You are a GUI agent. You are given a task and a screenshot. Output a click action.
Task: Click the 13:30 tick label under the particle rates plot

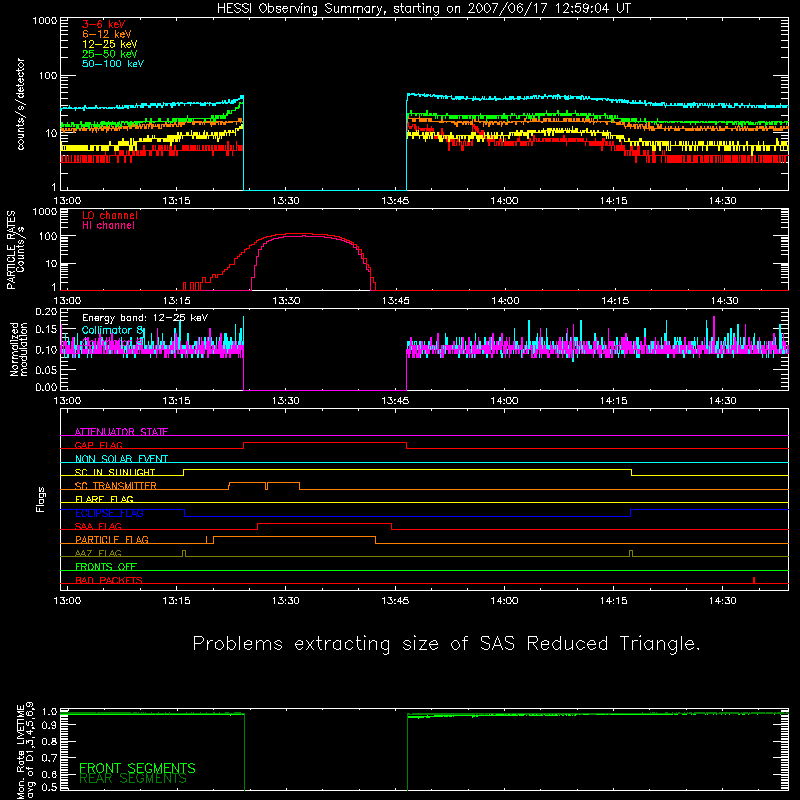(x=286, y=301)
